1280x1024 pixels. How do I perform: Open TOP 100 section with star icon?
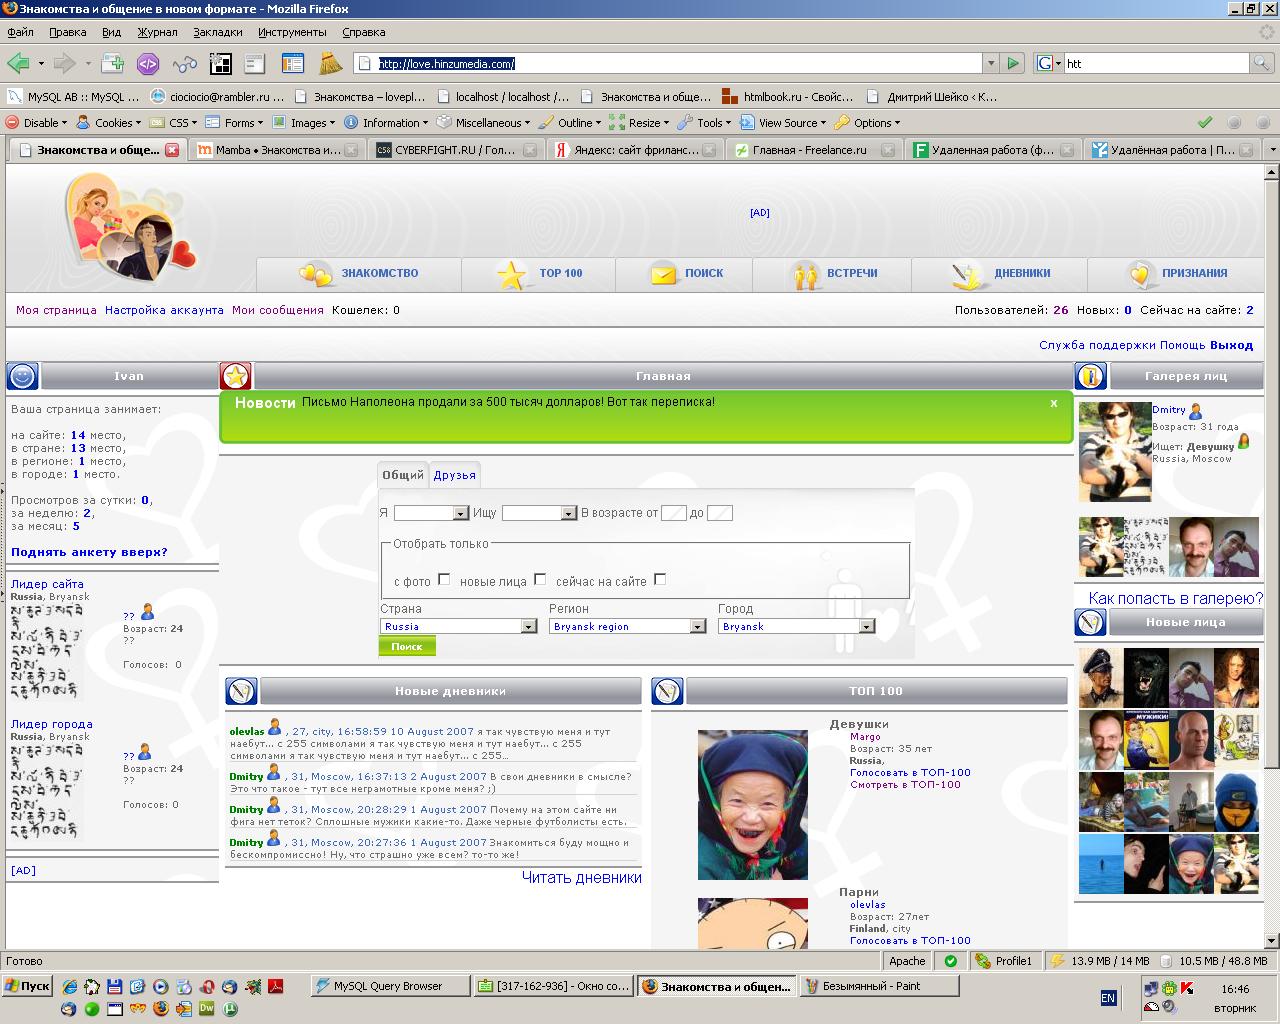[x=539, y=273]
